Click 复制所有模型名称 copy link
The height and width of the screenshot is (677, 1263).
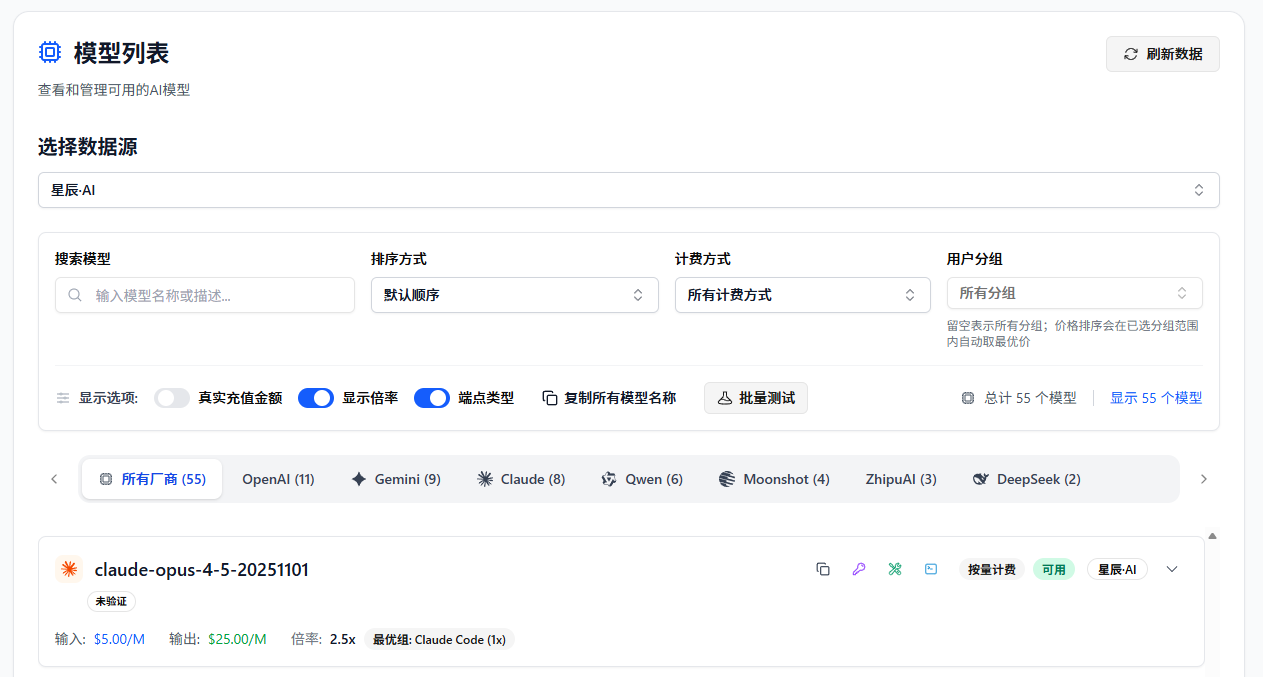tap(609, 398)
